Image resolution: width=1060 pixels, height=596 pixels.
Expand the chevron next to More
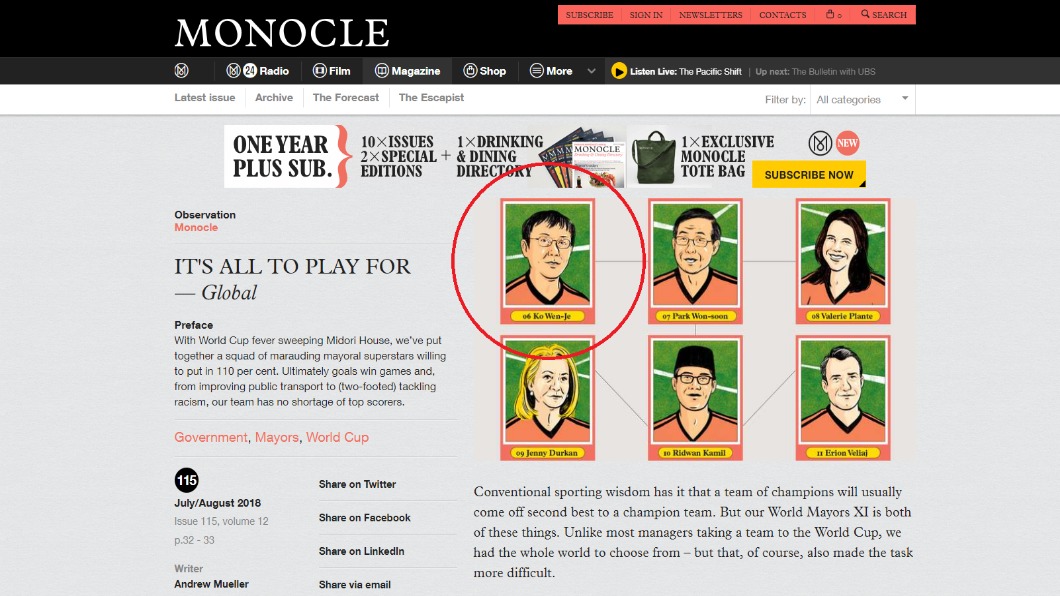click(592, 71)
